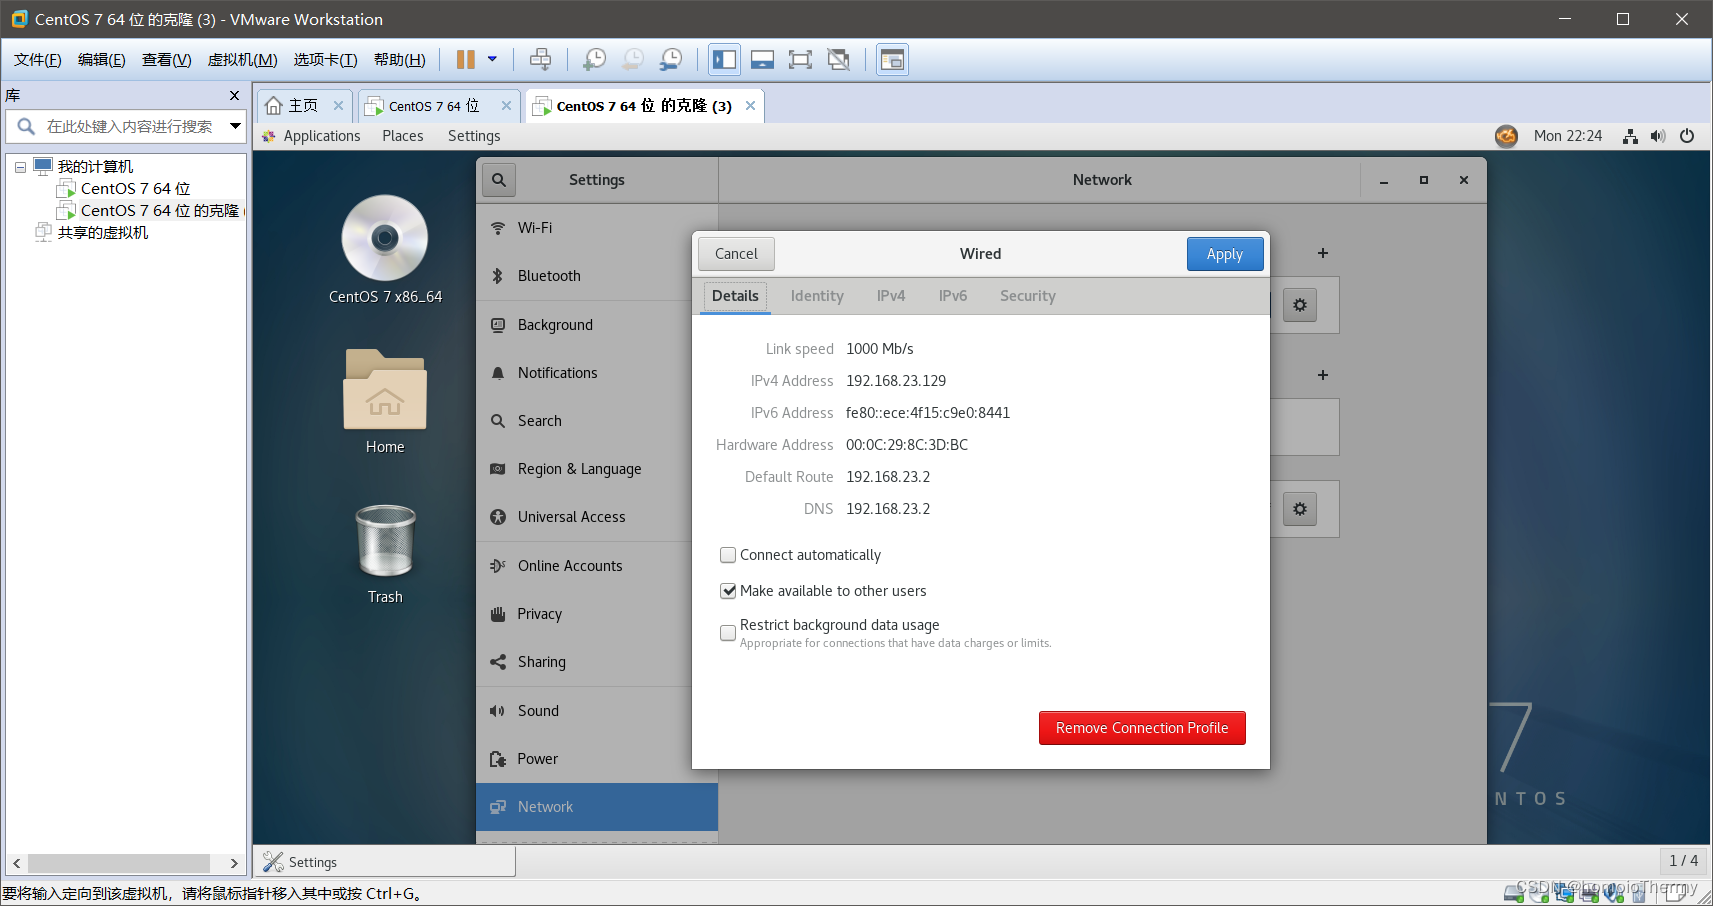
Task: Click the power icon in GNOME top bar
Action: [1687, 136]
